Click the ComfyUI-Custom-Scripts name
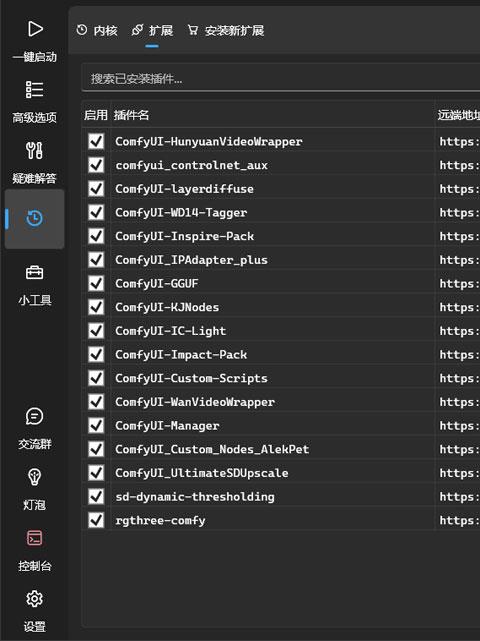The height and width of the screenshot is (641, 480). coord(191,379)
